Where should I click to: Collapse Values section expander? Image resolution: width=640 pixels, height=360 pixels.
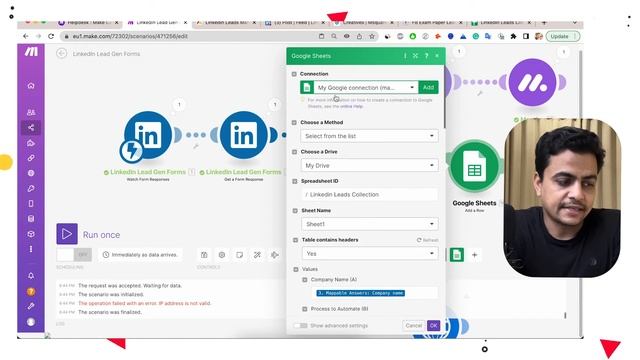tap(296, 269)
